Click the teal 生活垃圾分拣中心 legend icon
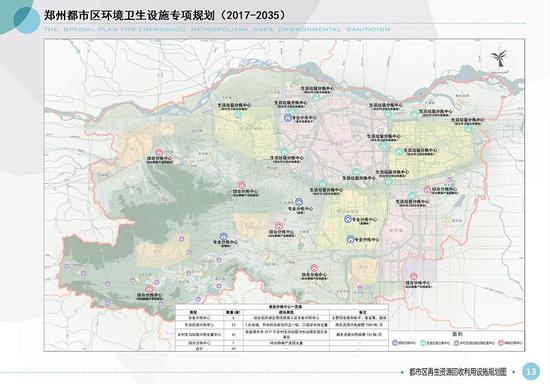This screenshot has width=550, height=384. click(x=423, y=343)
